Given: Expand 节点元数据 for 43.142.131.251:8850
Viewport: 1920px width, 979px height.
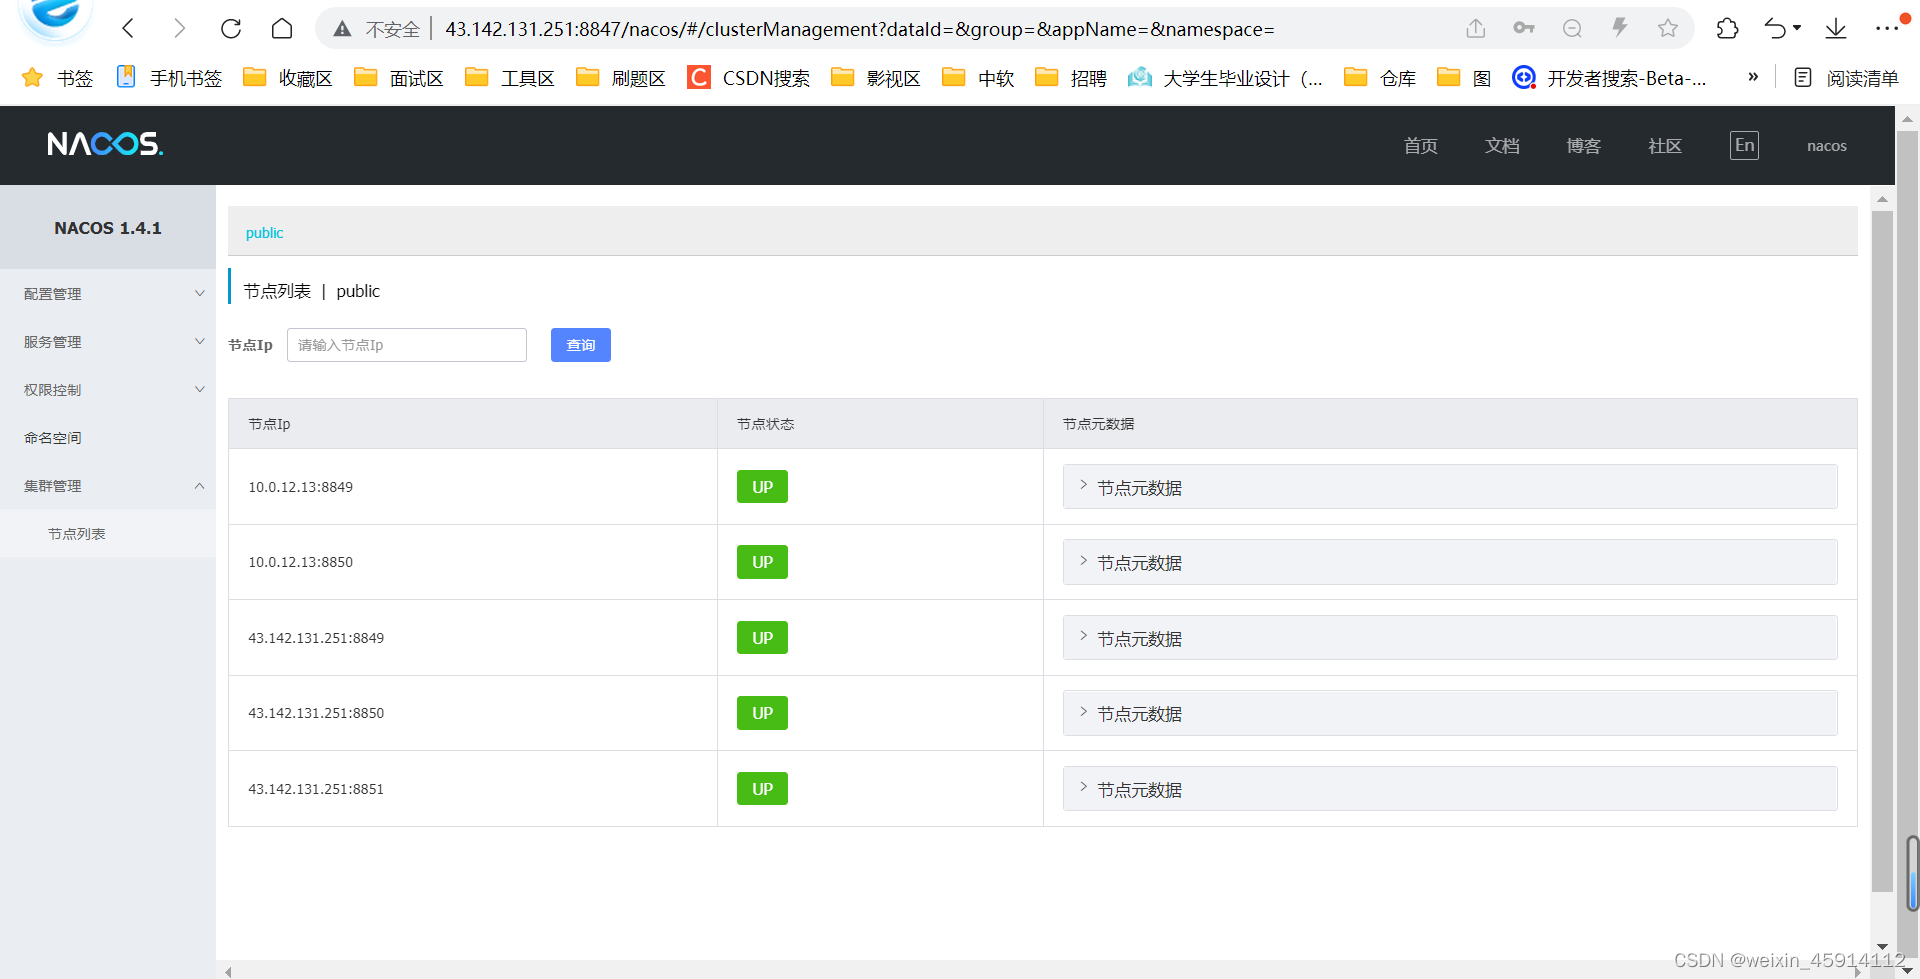Looking at the screenshot, I should (1450, 713).
